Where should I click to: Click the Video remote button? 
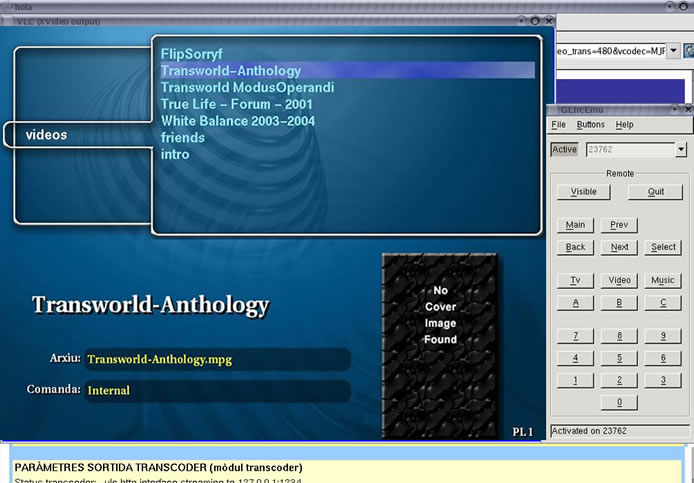pyautogui.click(x=619, y=281)
